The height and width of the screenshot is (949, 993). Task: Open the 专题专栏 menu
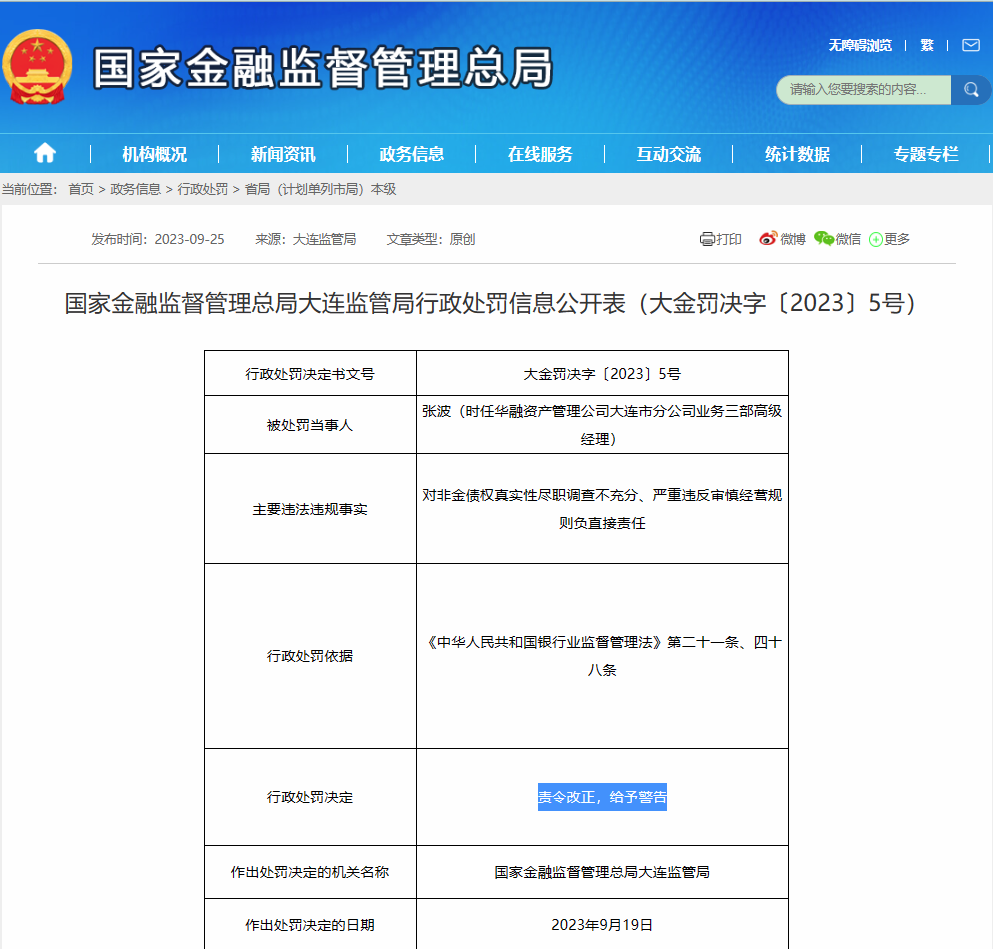click(x=926, y=154)
